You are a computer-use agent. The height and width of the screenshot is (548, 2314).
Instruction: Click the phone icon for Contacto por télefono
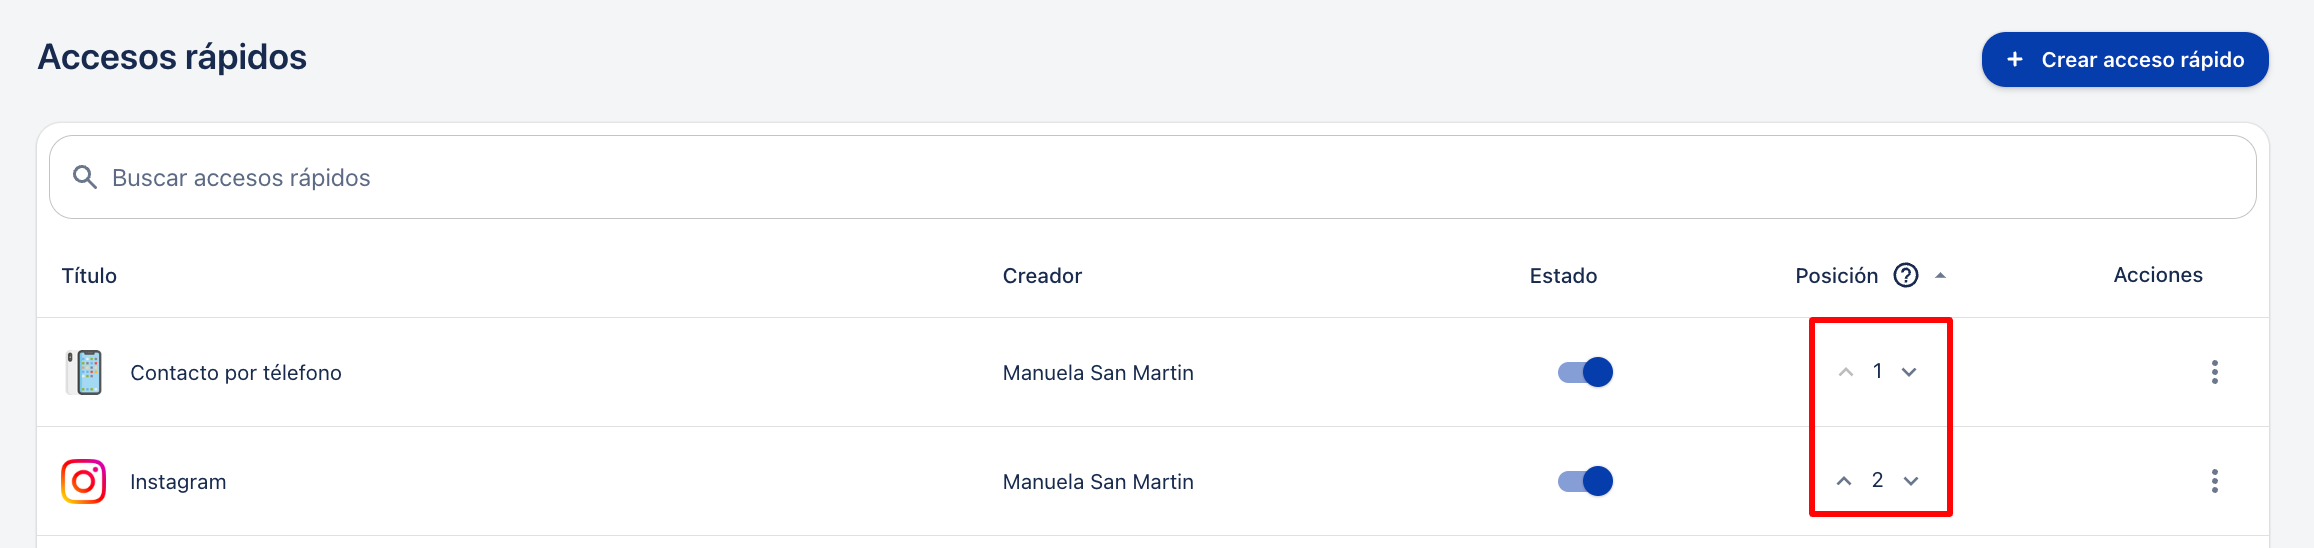click(85, 372)
